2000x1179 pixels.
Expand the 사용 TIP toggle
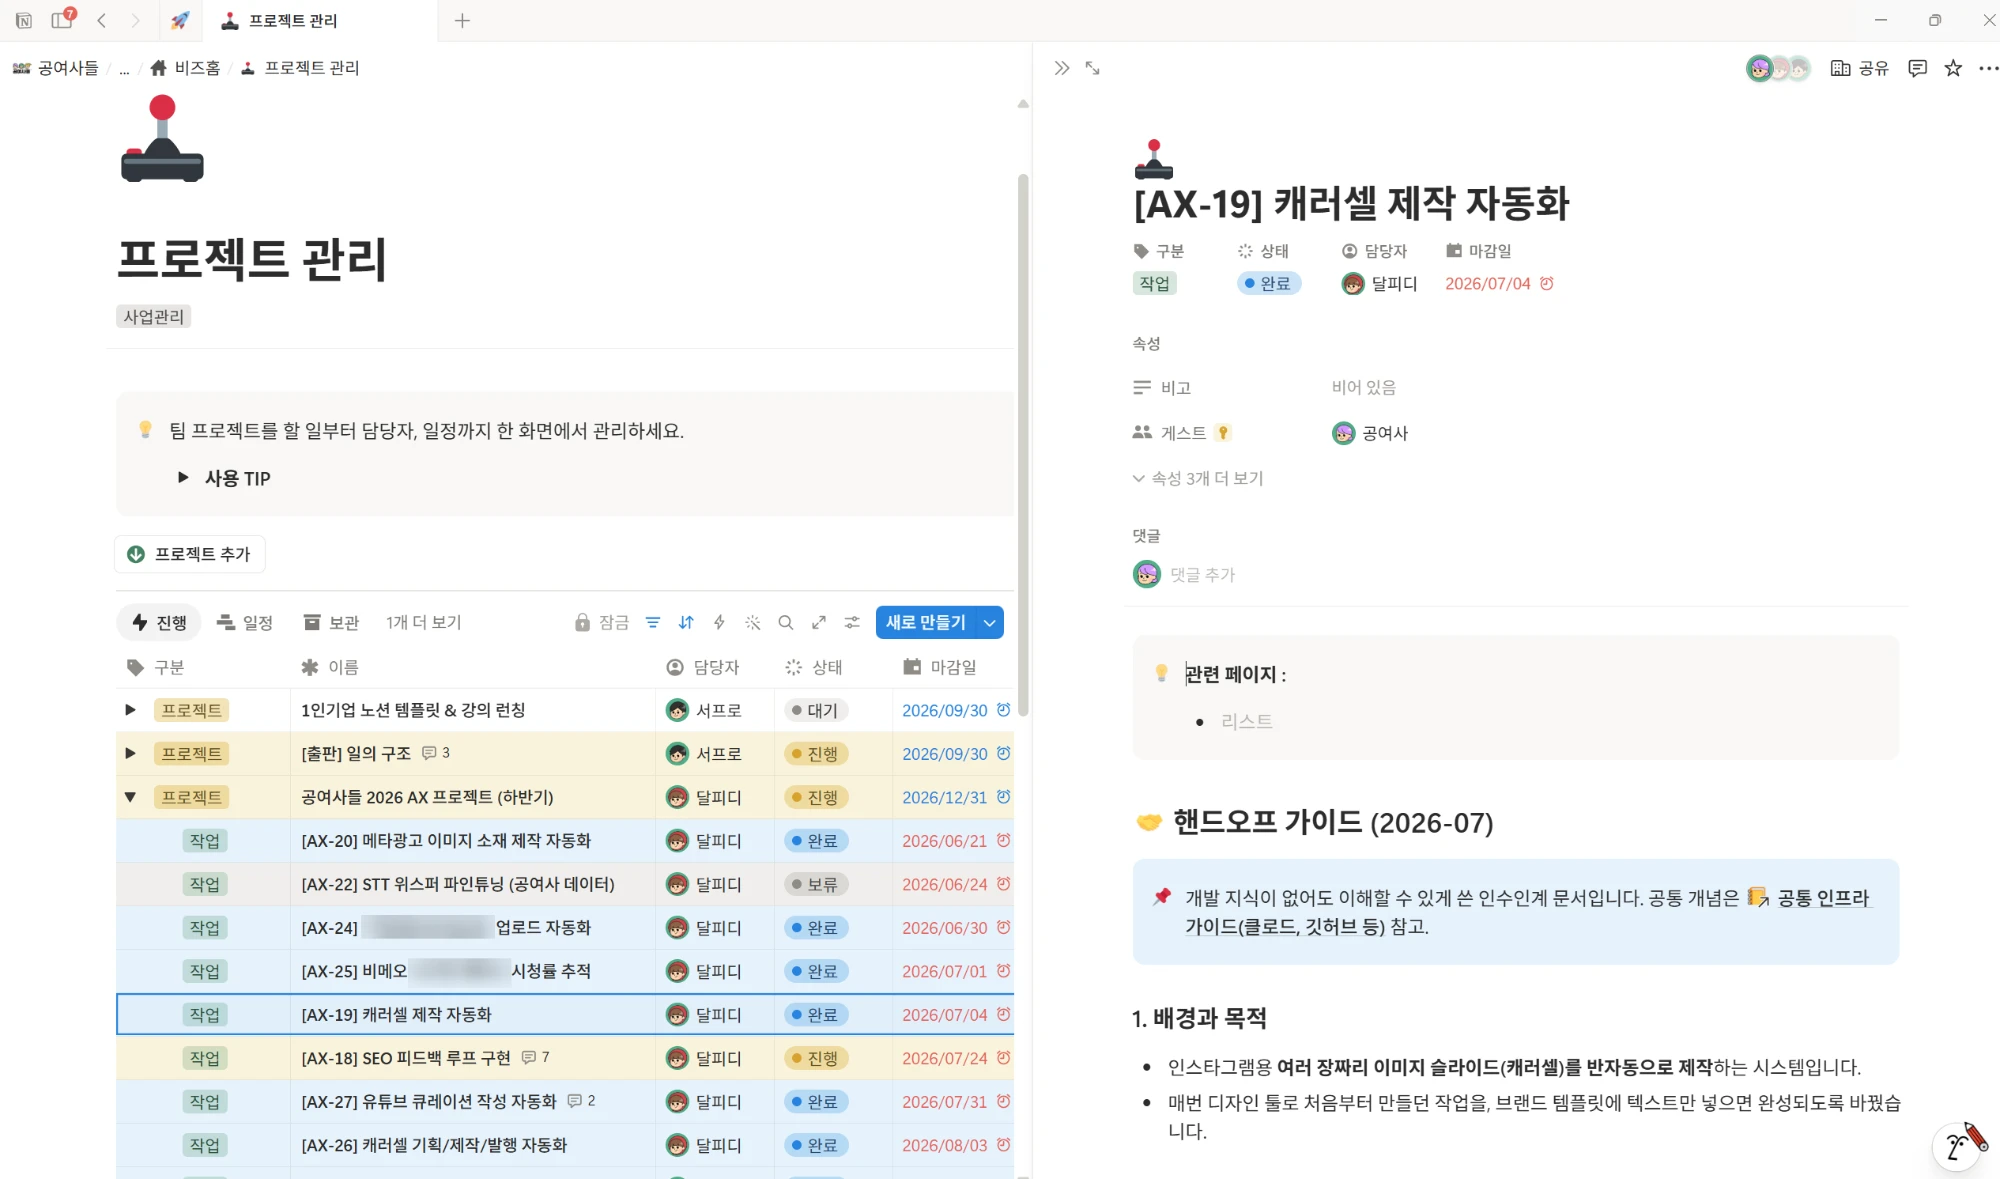point(183,478)
